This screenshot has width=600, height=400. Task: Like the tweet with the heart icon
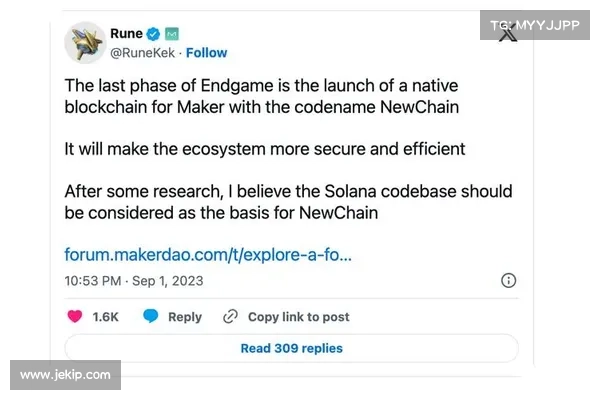[x=73, y=316]
